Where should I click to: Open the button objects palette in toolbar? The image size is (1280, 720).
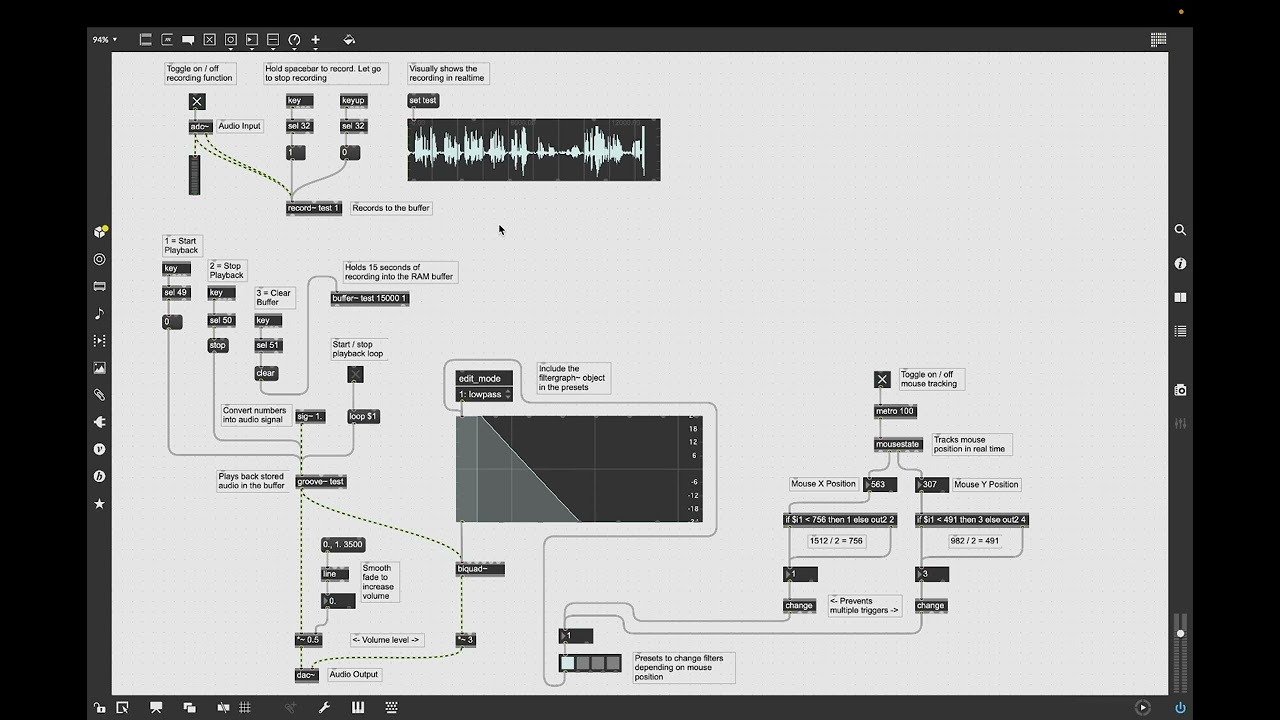tap(231, 40)
